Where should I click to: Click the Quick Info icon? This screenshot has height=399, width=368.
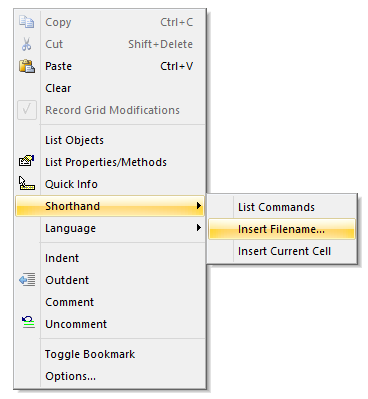(27, 184)
